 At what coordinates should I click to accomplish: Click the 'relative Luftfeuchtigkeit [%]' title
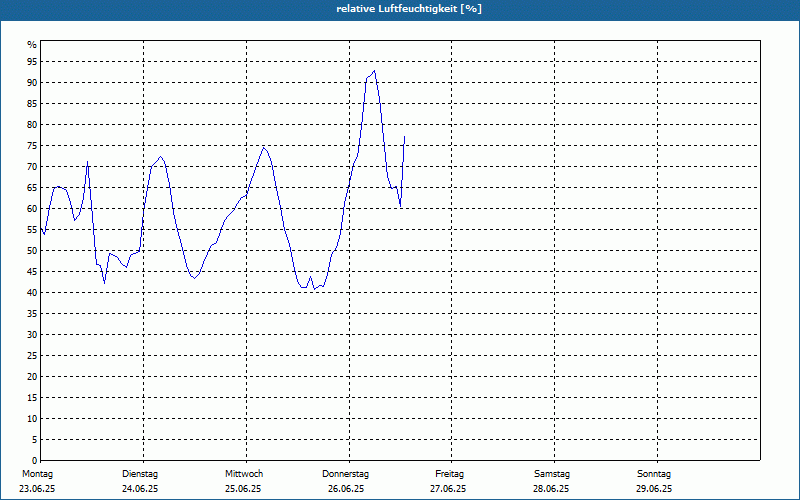click(409, 9)
